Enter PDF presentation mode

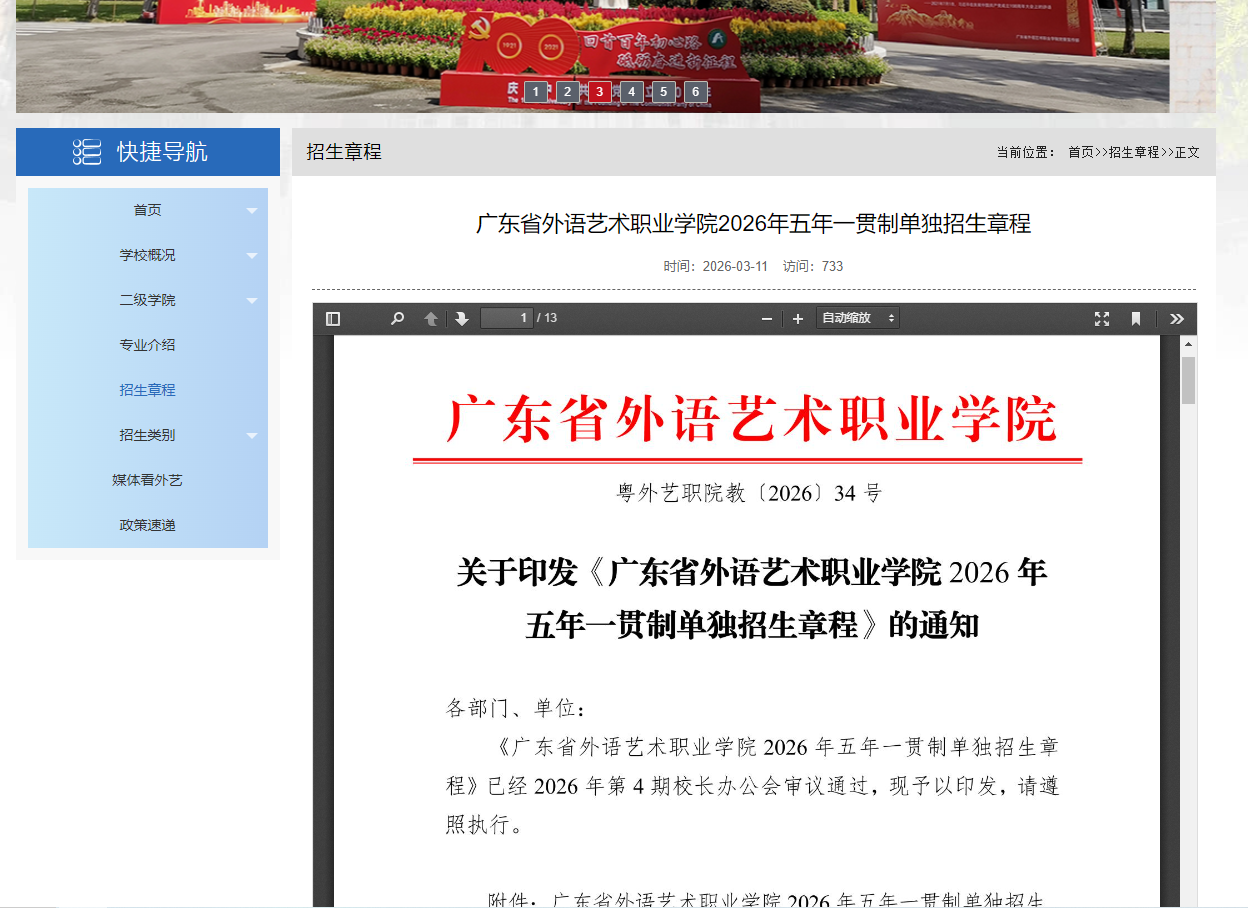pyautogui.click(x=1102, y=318)
